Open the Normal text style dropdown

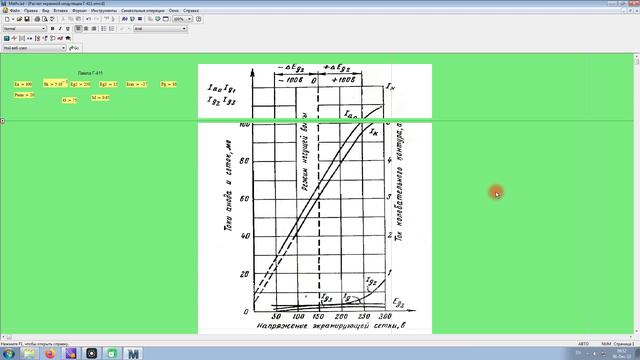click(44, 29)
